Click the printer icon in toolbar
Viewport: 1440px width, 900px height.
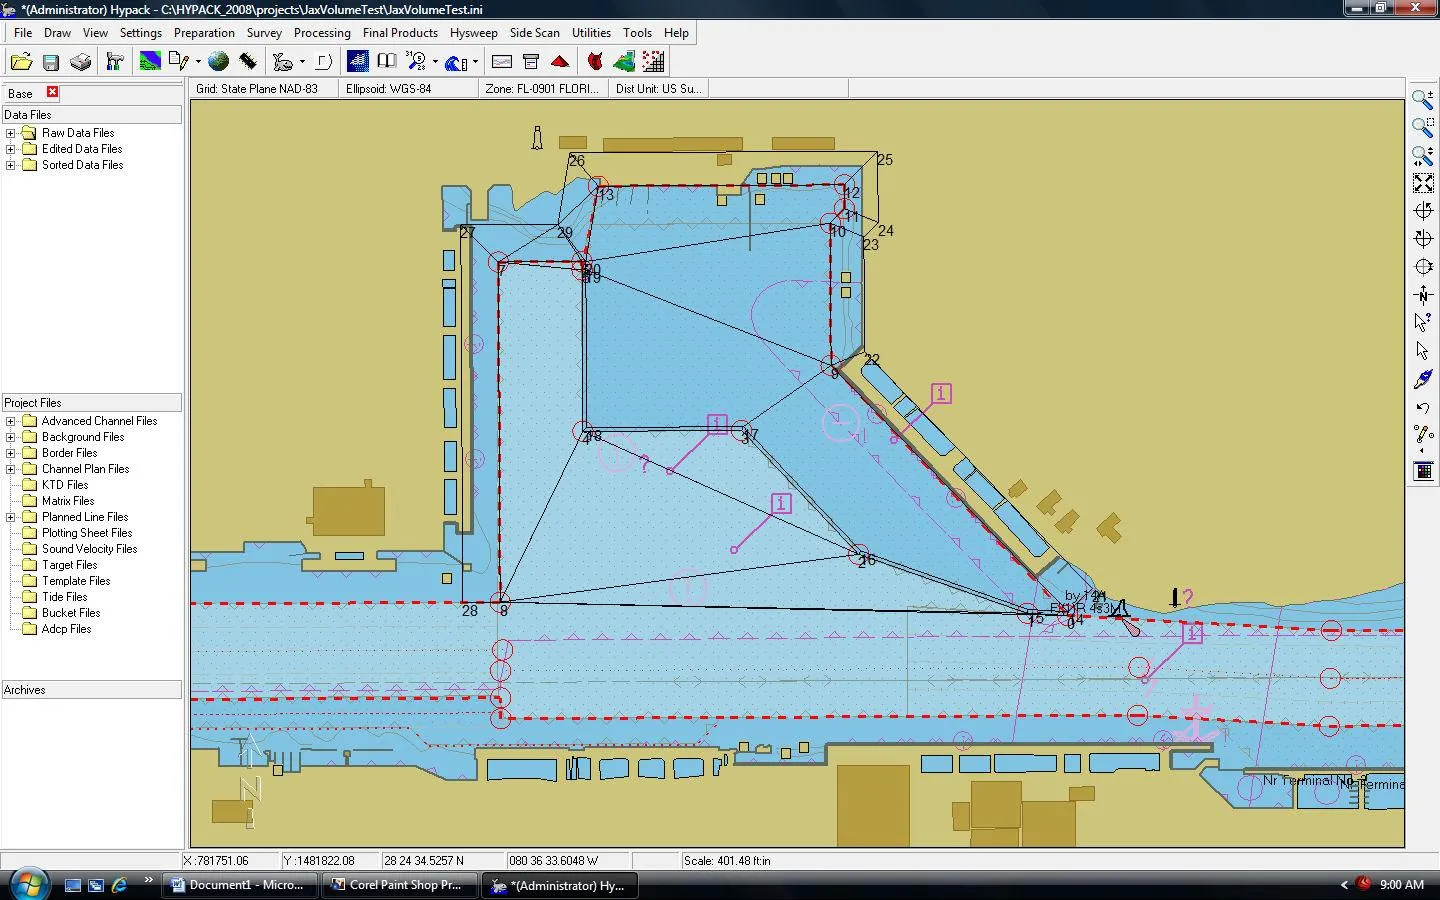tap(81, 62)
